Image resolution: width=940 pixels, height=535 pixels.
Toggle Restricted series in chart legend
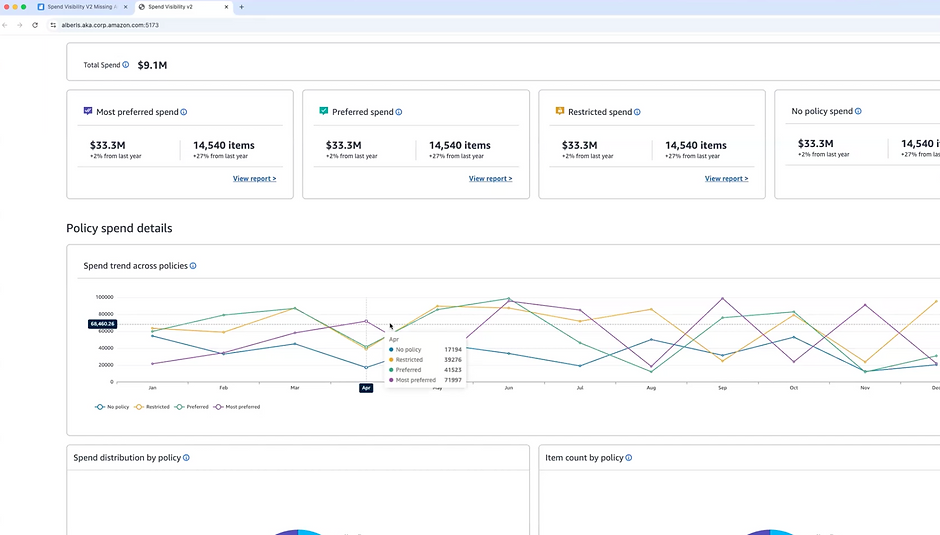[152, 407]
